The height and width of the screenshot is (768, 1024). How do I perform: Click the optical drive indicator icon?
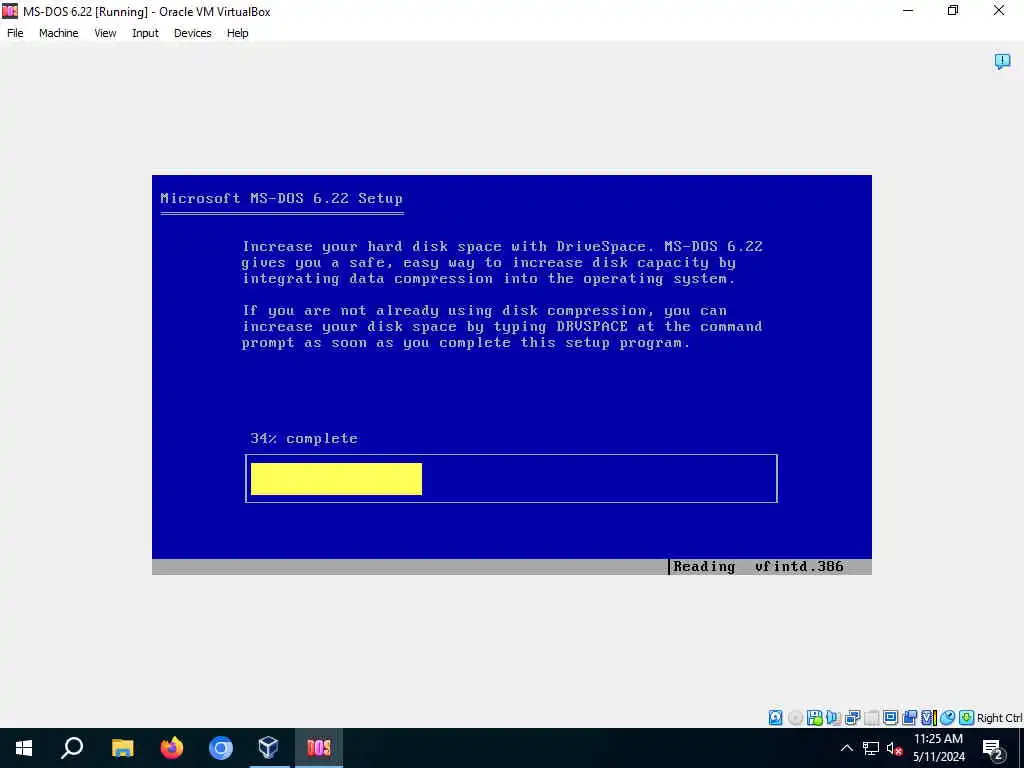(x=795, y=718)
